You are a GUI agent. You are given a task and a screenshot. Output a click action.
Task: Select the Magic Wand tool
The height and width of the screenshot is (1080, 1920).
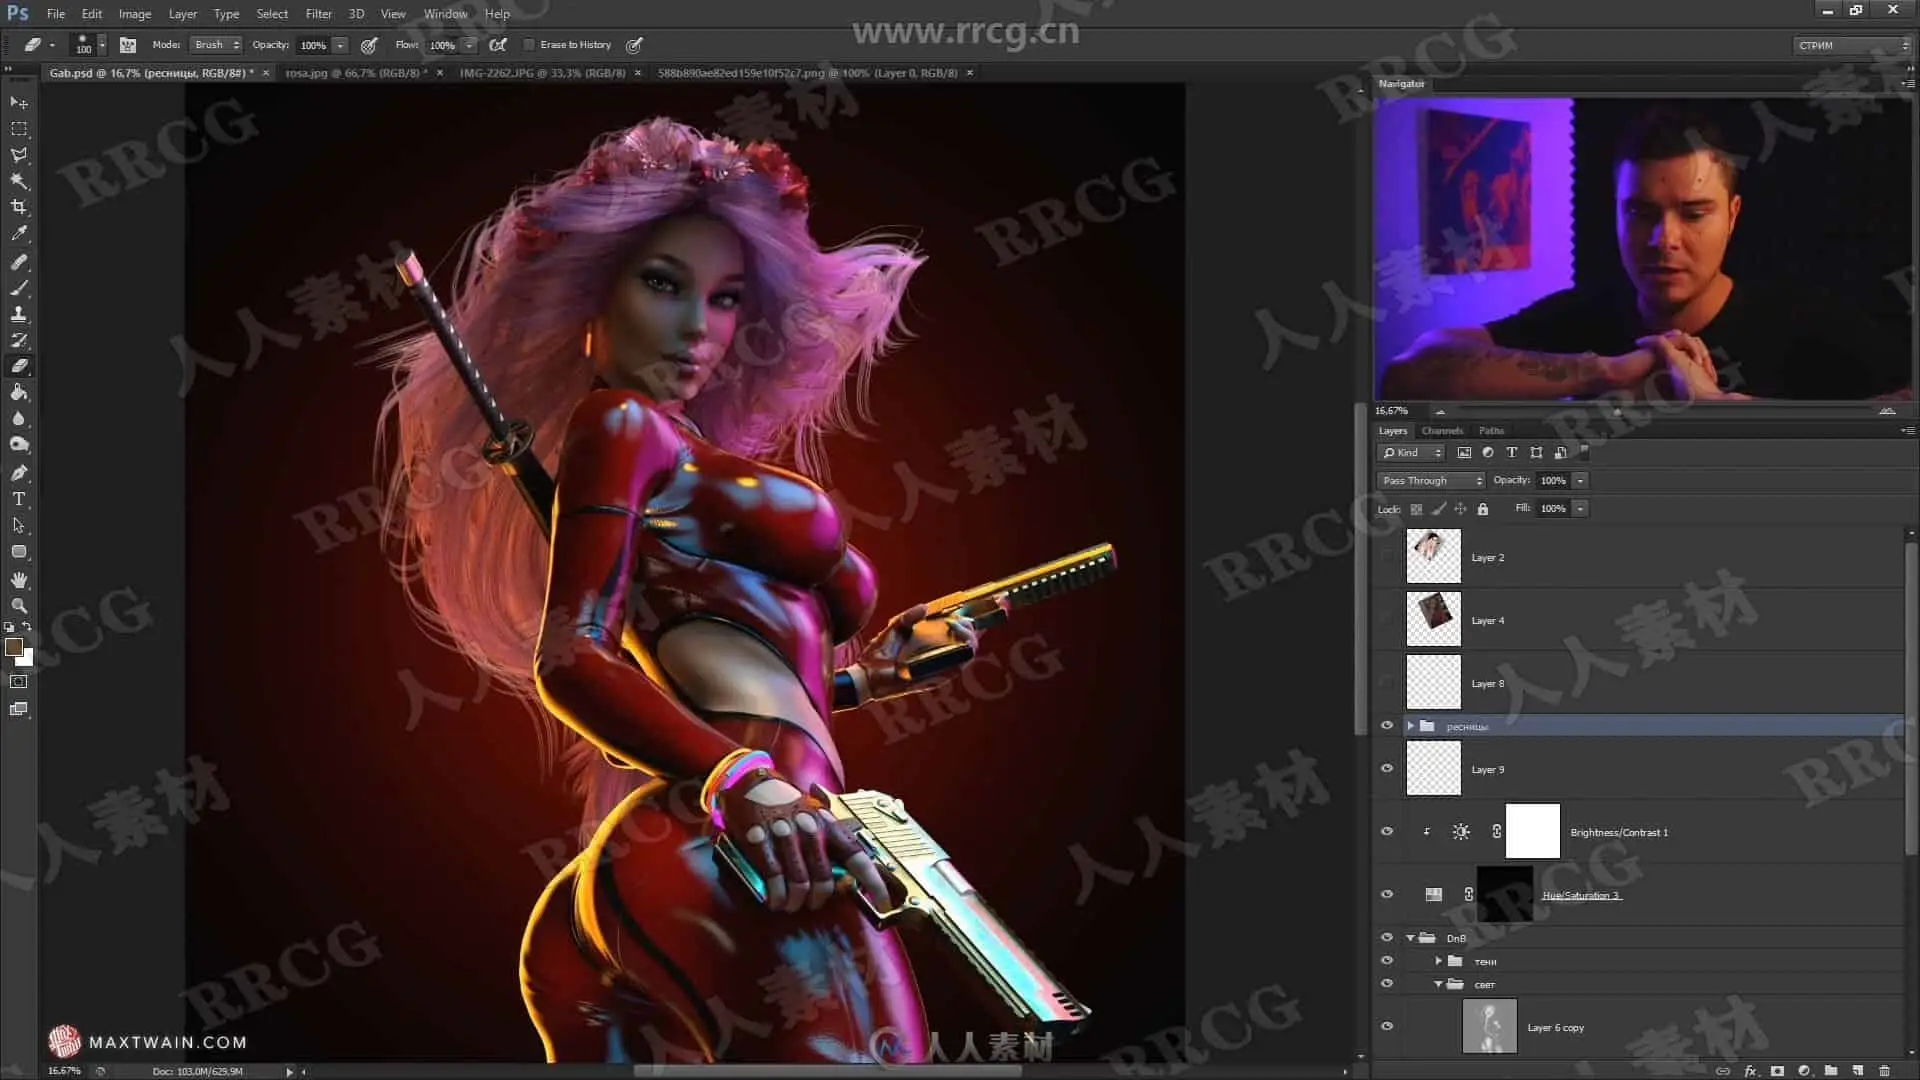coord(19,181)
